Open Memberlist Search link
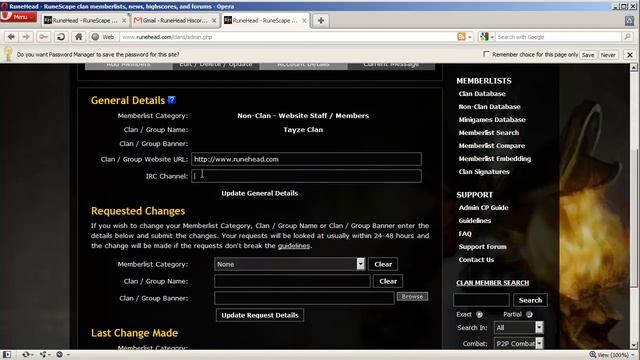 point(489,133)
